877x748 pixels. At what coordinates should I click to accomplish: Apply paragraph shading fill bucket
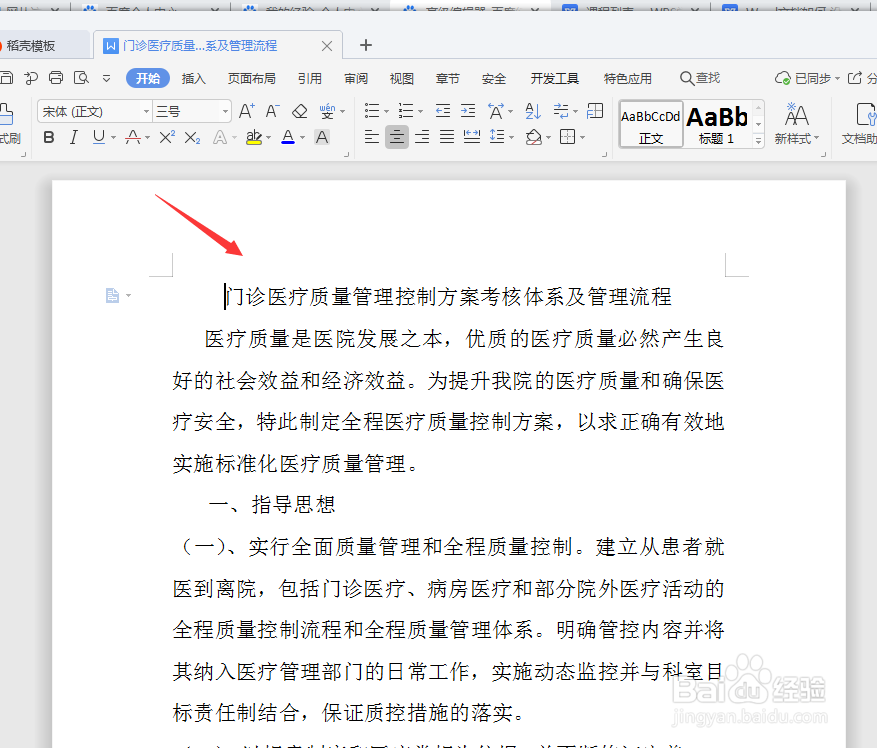534,137
